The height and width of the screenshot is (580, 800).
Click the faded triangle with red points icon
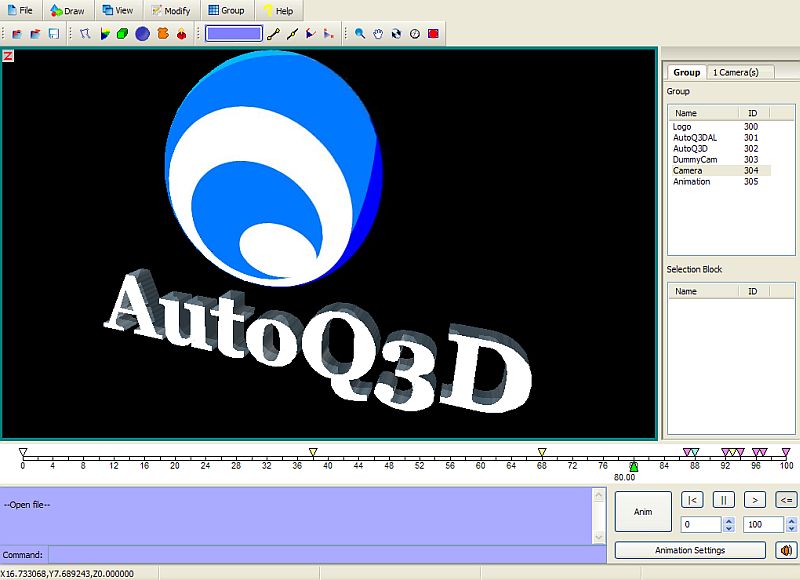click(329, 34)
